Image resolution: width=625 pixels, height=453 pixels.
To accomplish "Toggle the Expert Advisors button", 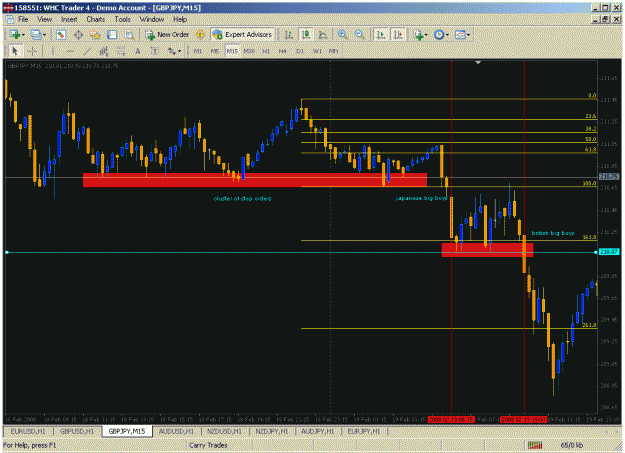I will click(242, 35).
